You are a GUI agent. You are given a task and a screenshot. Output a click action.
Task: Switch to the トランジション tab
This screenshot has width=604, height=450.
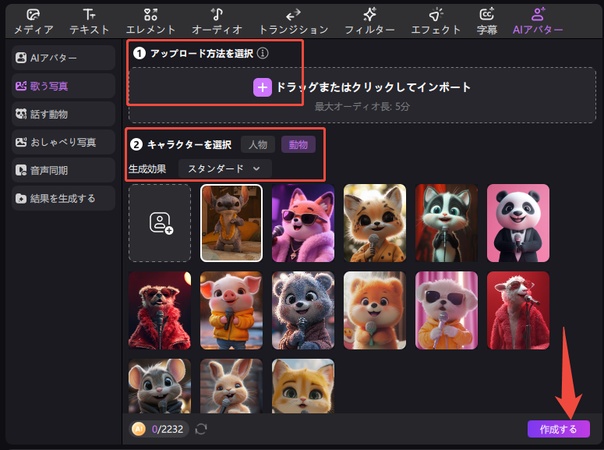[293, 22]
